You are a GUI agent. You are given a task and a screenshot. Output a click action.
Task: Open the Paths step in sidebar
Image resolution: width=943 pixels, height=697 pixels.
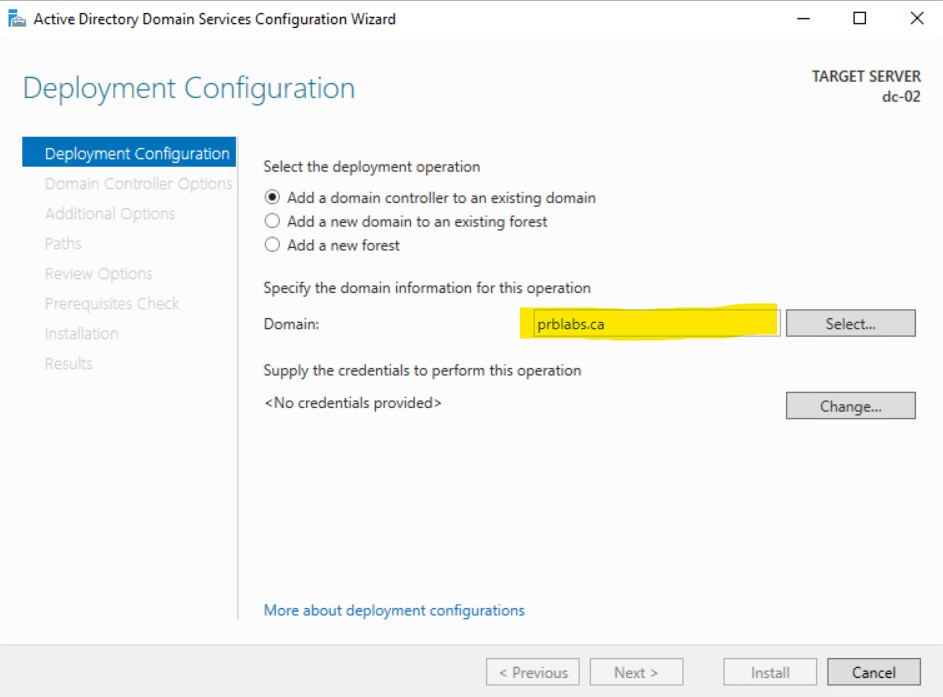tap(63, 244)
